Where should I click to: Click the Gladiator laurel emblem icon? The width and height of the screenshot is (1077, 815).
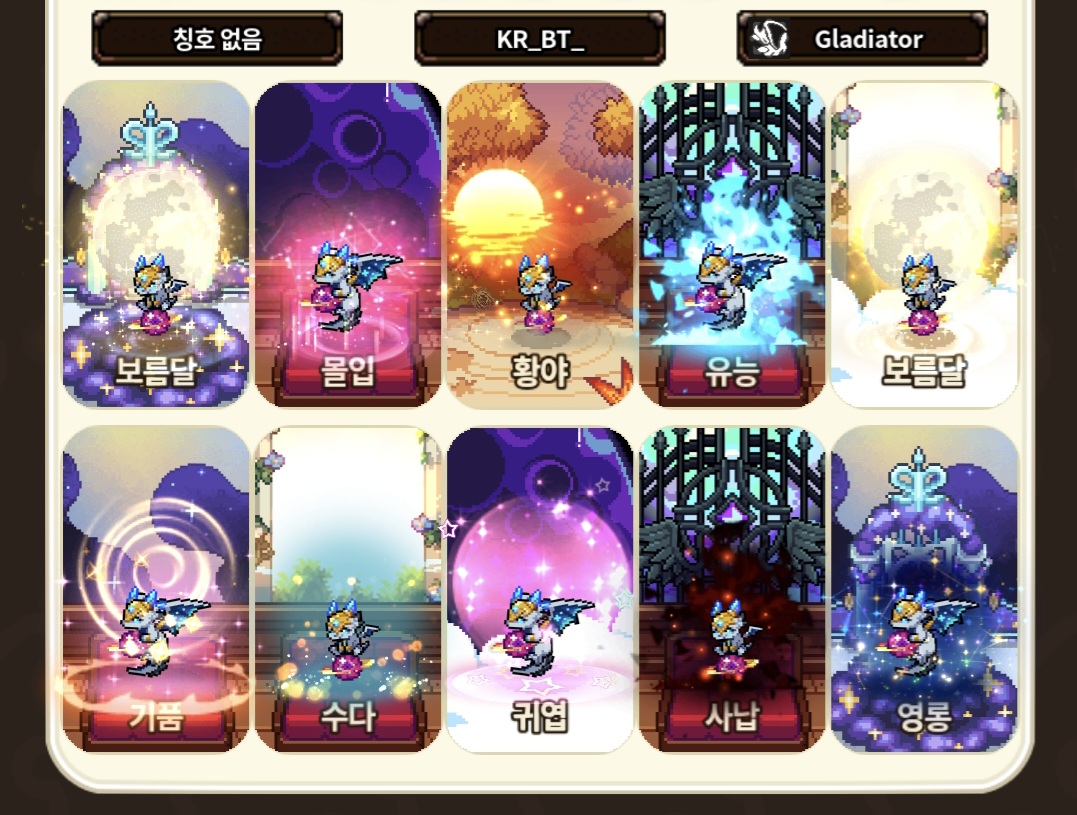[769, 38]
